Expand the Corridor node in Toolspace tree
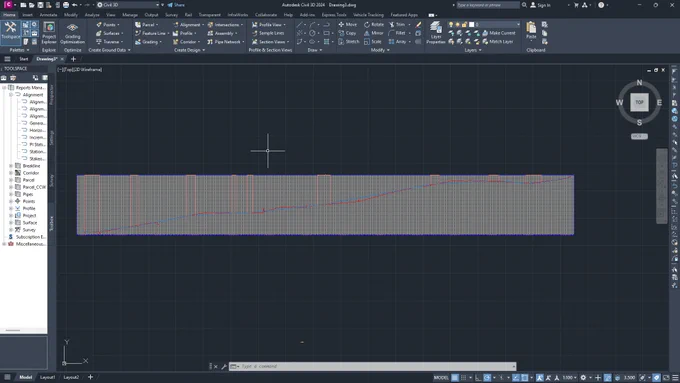The image size is (680, 383). pos(11,173)
